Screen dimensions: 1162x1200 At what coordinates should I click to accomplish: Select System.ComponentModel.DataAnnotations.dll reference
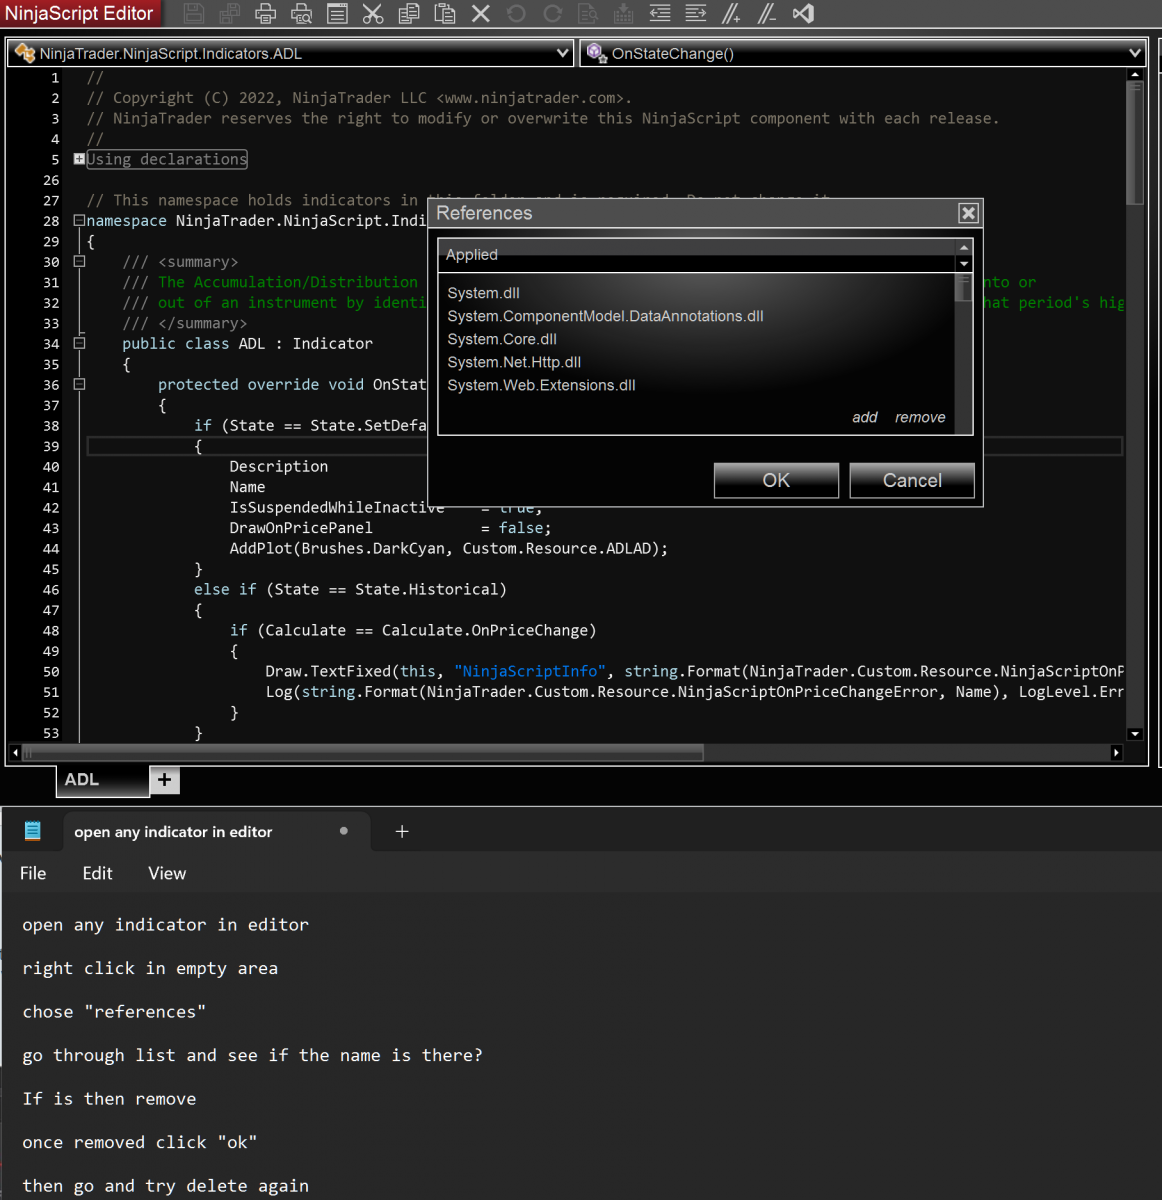click(x=605, y=316)
